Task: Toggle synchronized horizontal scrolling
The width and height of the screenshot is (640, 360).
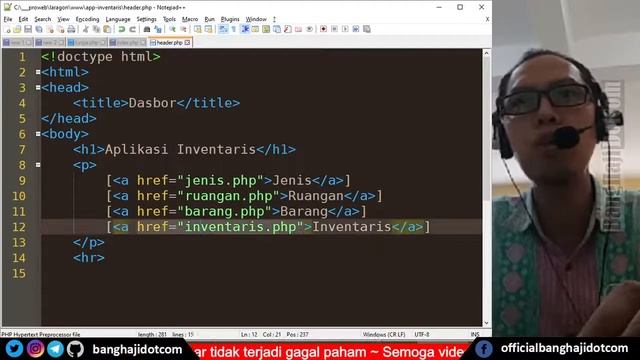Action: (208, 29)
